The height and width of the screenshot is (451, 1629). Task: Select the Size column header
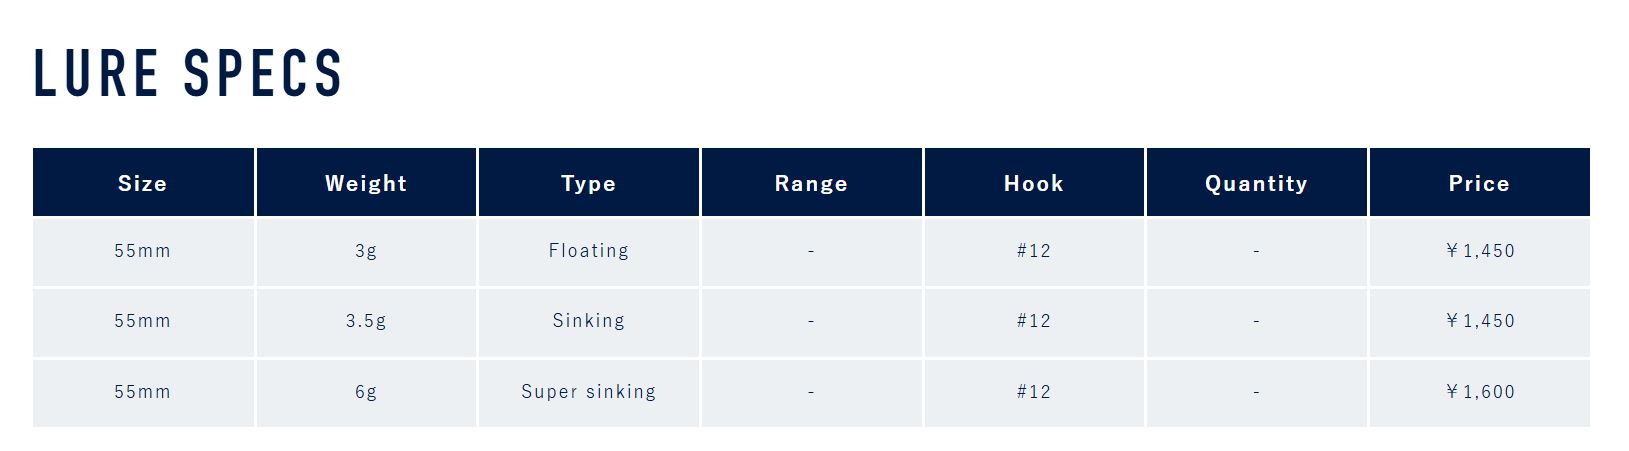143,183
